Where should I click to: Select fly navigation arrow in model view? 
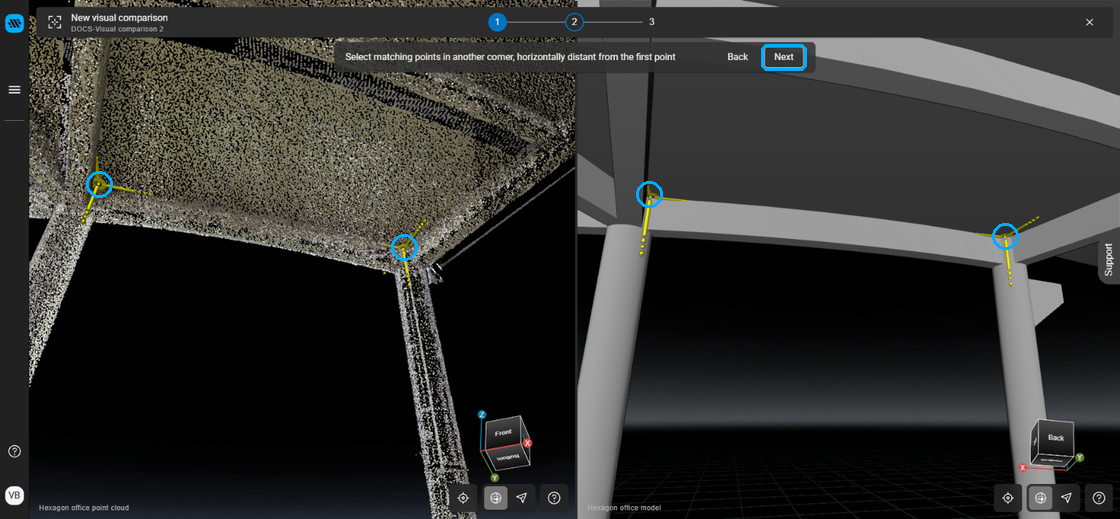tap(1066, 498)
